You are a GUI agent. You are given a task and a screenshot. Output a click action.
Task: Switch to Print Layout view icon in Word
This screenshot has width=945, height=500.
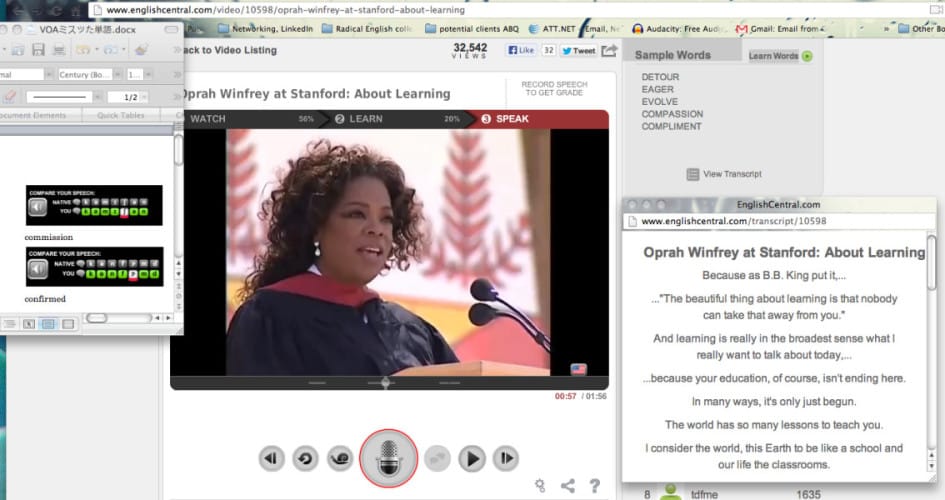click(x=49, y=324)
